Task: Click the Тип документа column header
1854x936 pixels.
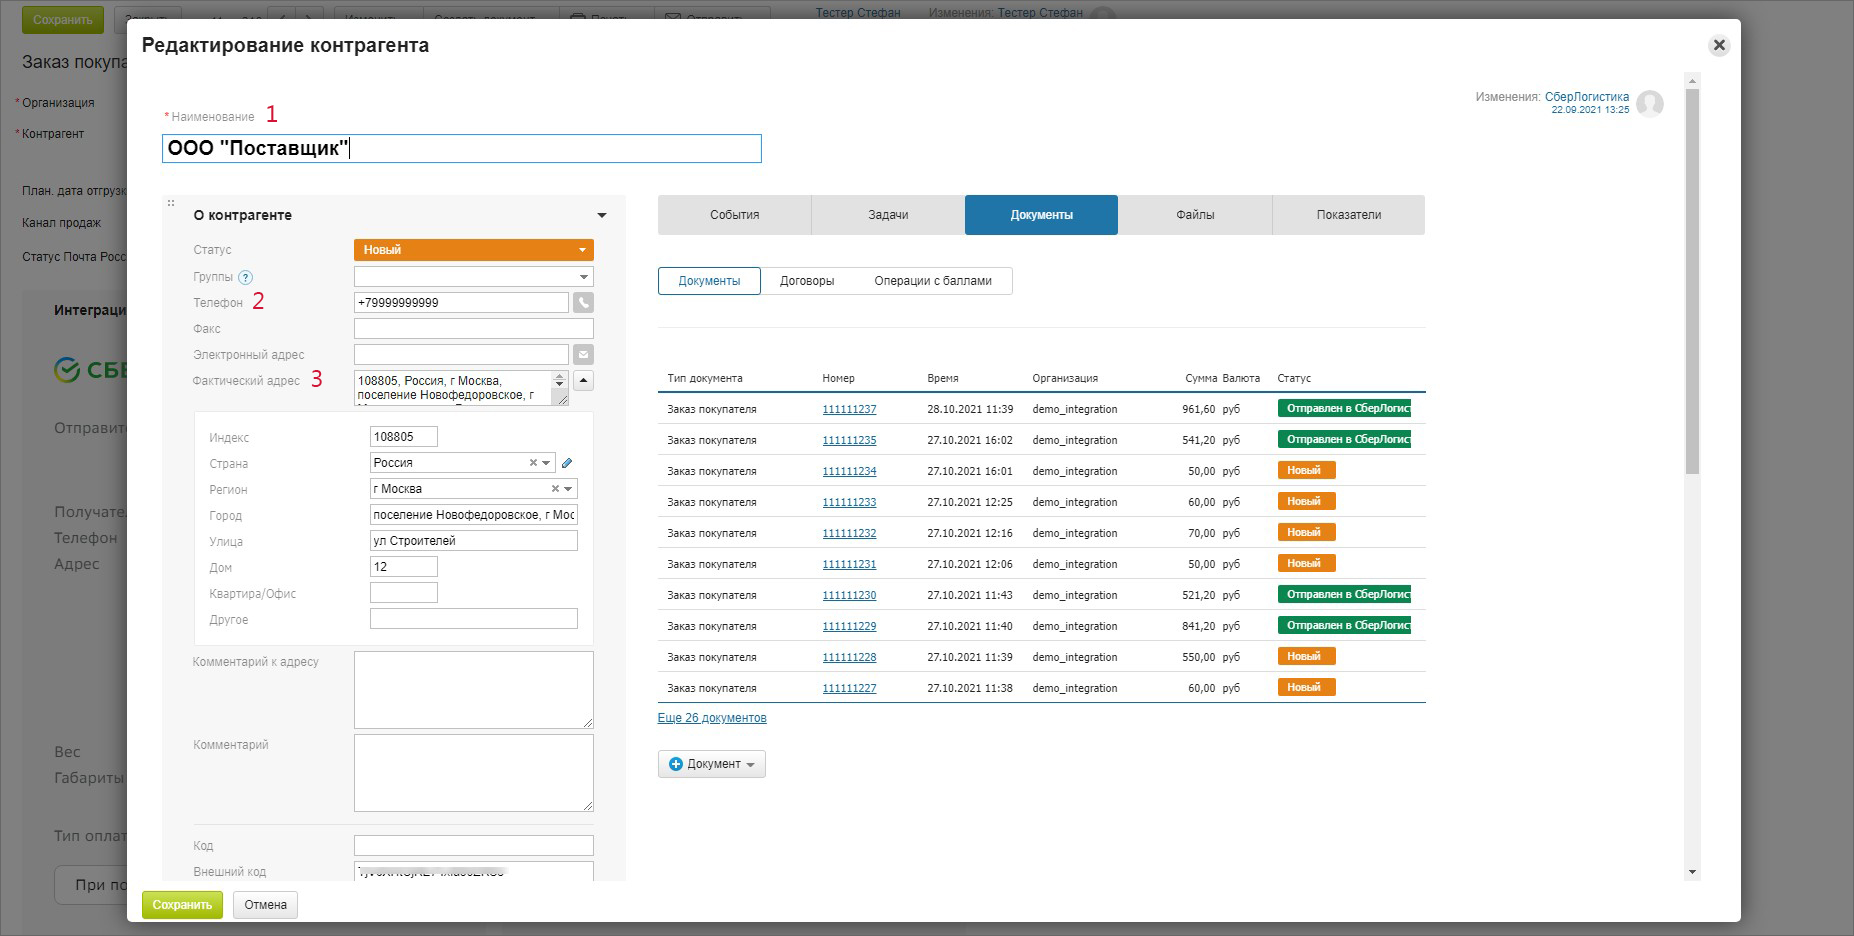Action: pyautogui.click(x=705, y=378)
